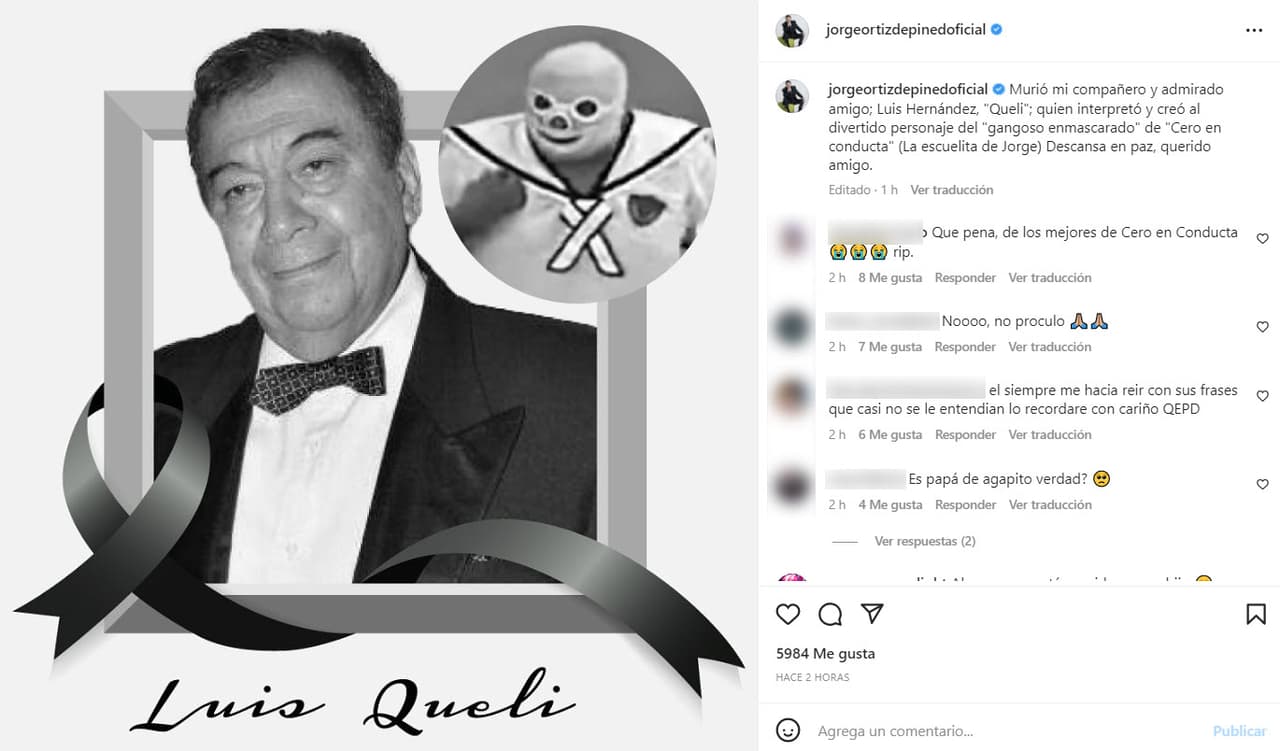
Task: Open jorgeortizdepinedoficial profile from the header
Action: [x=906, y=30]
